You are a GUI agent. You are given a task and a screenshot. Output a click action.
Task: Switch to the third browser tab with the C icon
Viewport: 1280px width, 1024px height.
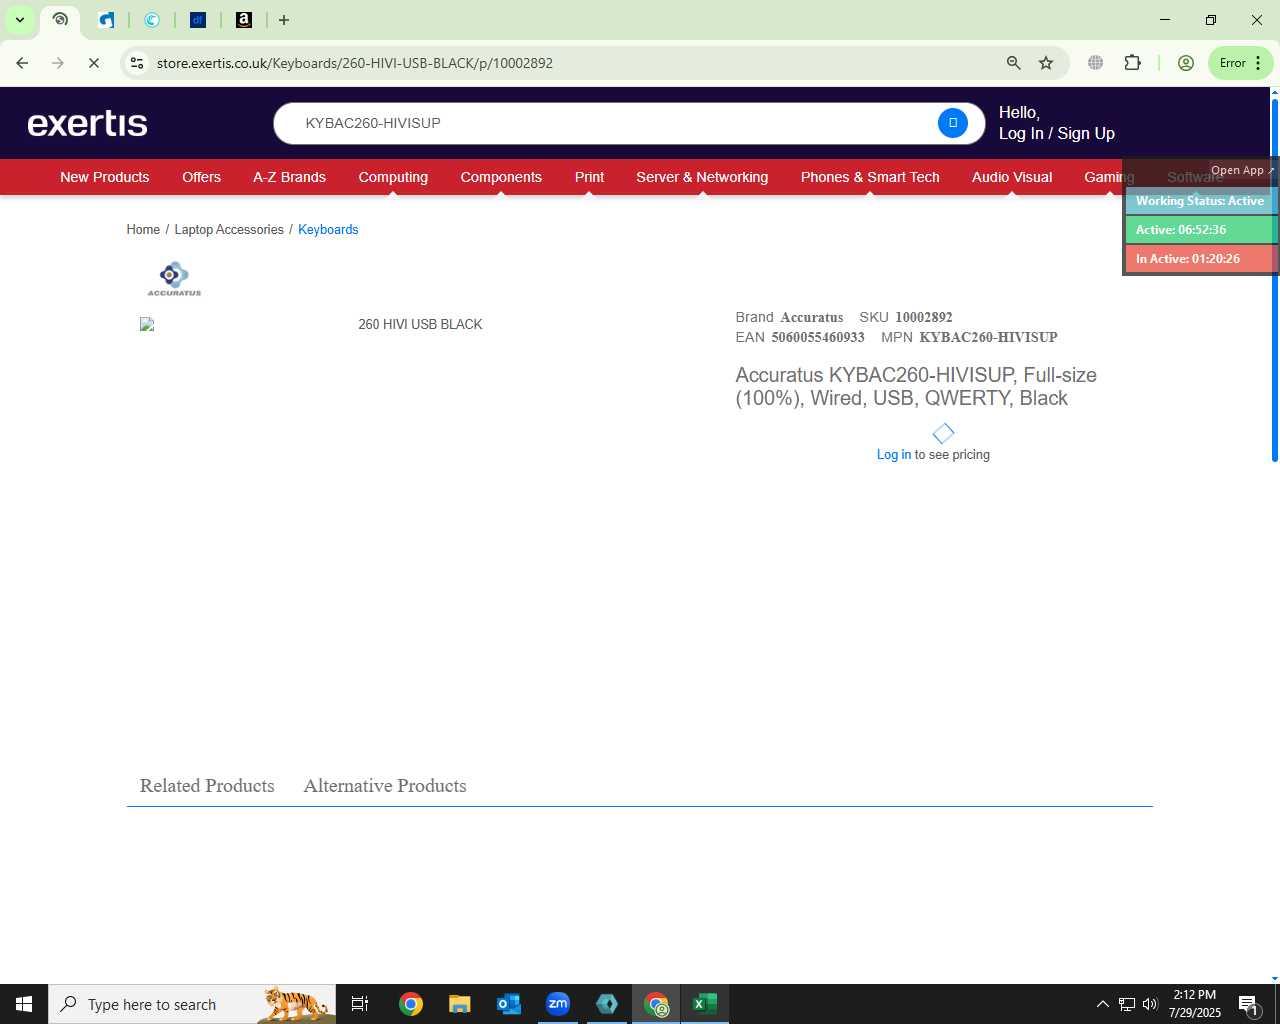point(152,20)
